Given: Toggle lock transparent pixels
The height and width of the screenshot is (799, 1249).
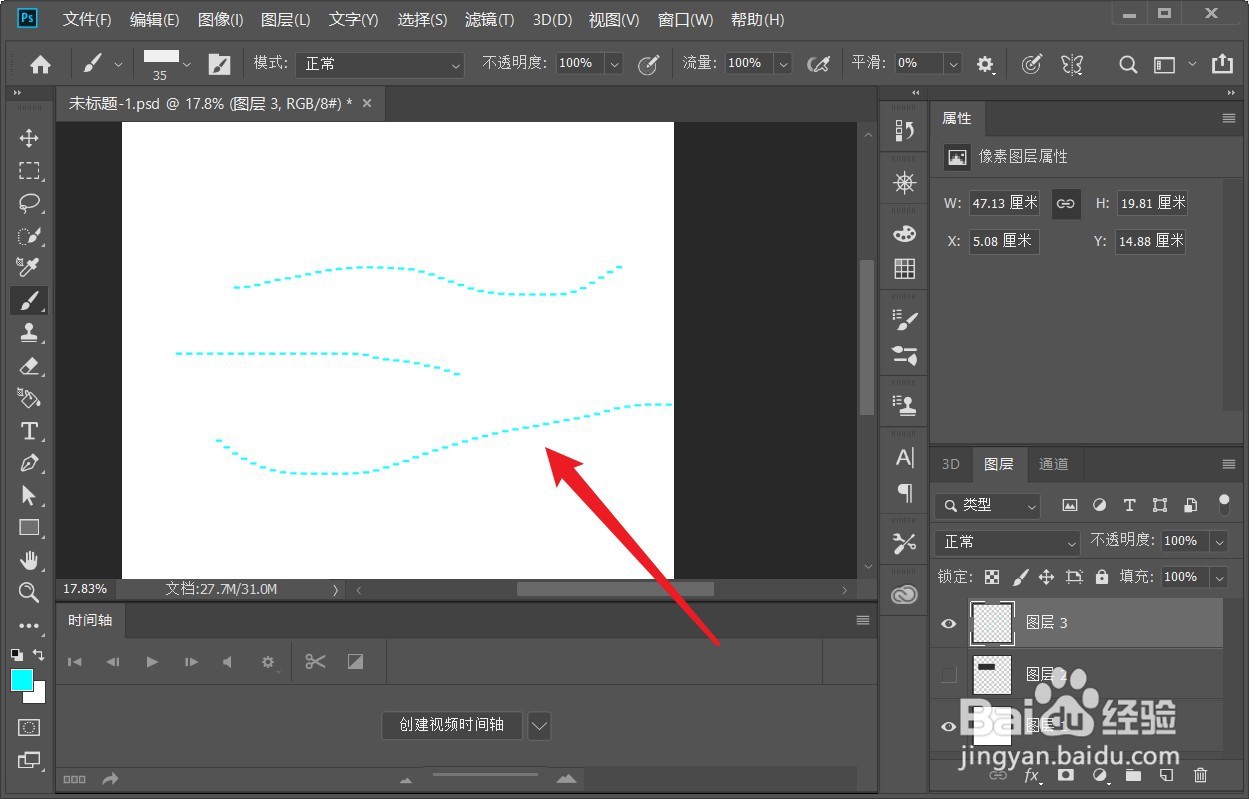Looking at the screenshot, I should point(991,577).
